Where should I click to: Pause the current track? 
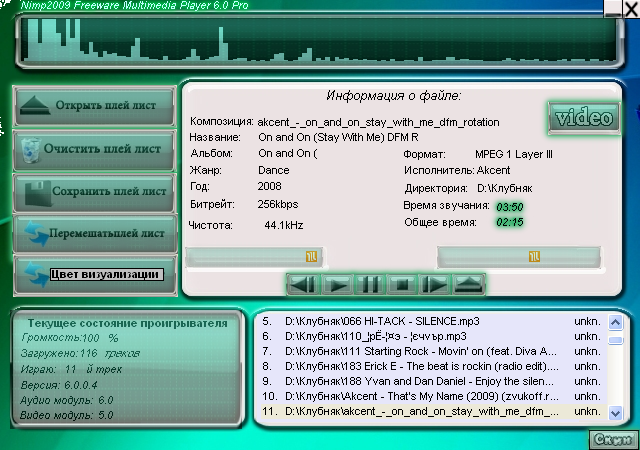pyautogui.click(x=370, y=284)
